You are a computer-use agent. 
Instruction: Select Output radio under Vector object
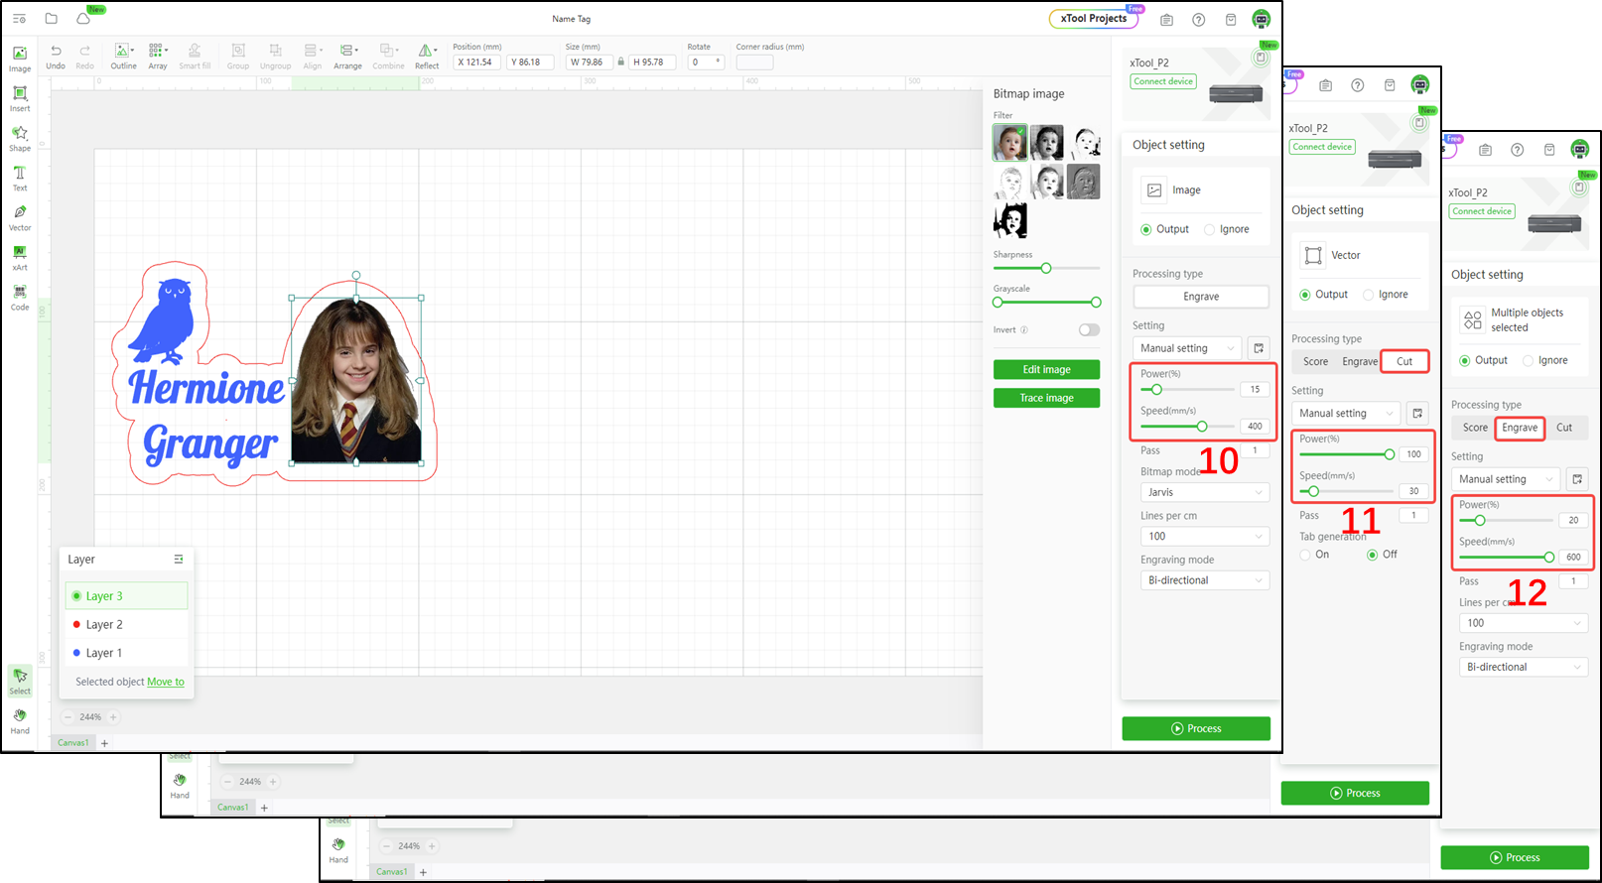(1305, 294)
